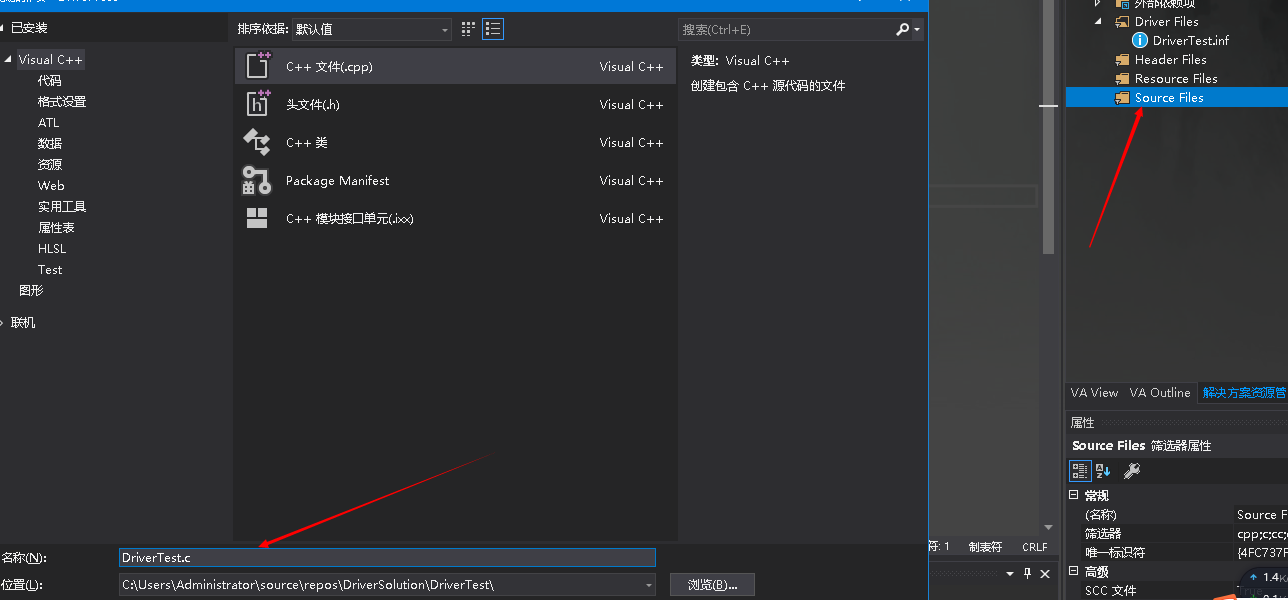Select 数据 category in the tree
Screen dimensions: 1288x600
(50, 144)
